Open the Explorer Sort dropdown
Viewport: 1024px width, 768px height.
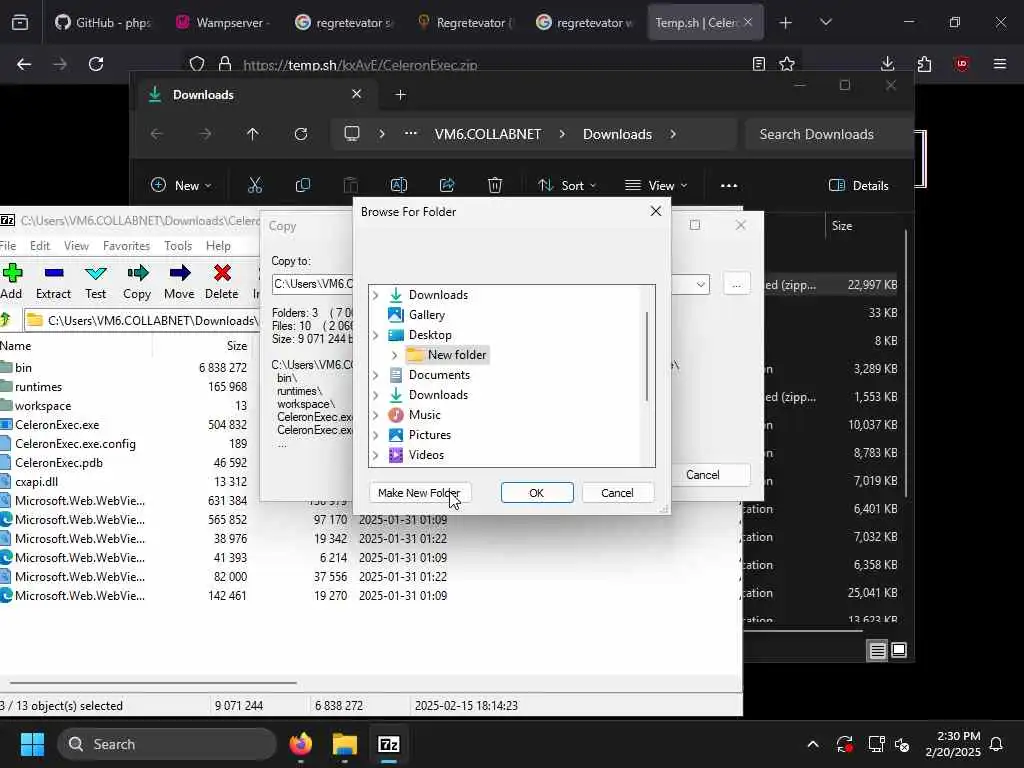567,185
